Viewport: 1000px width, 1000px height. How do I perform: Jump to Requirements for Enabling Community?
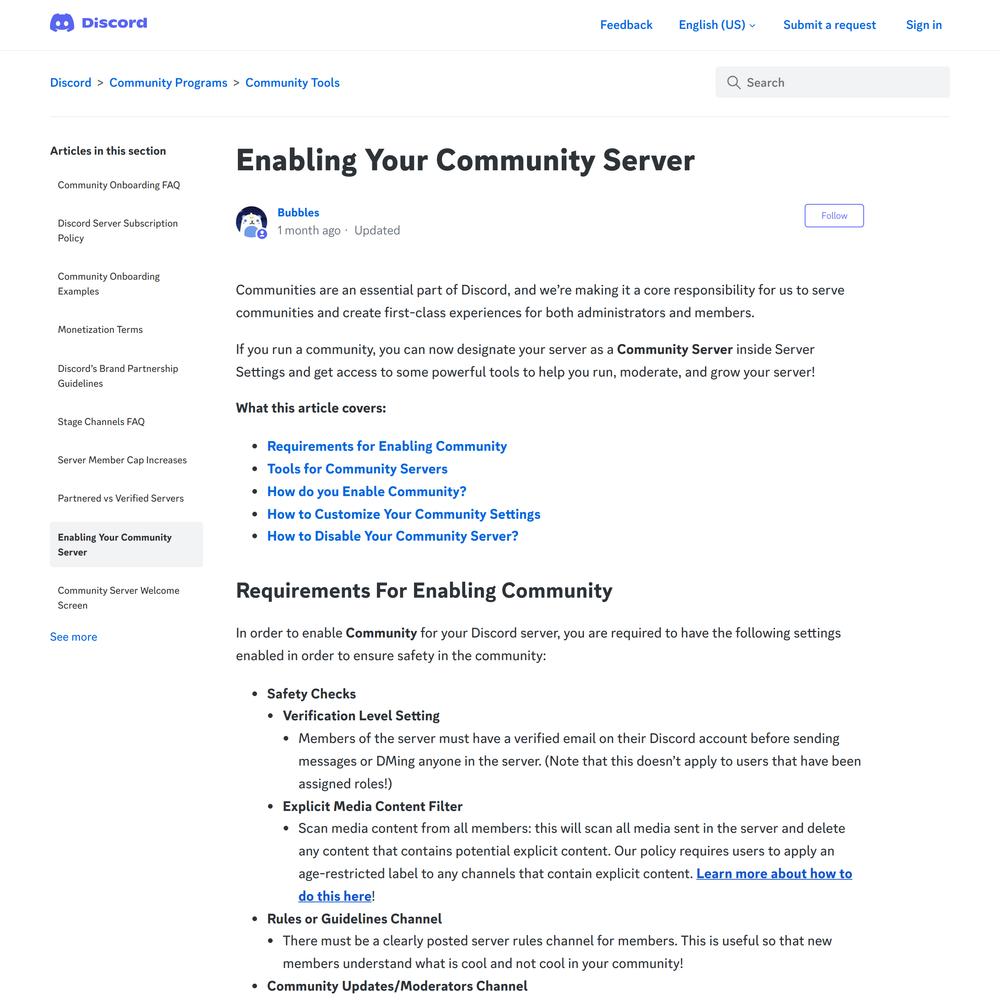[x=387, y=446]
